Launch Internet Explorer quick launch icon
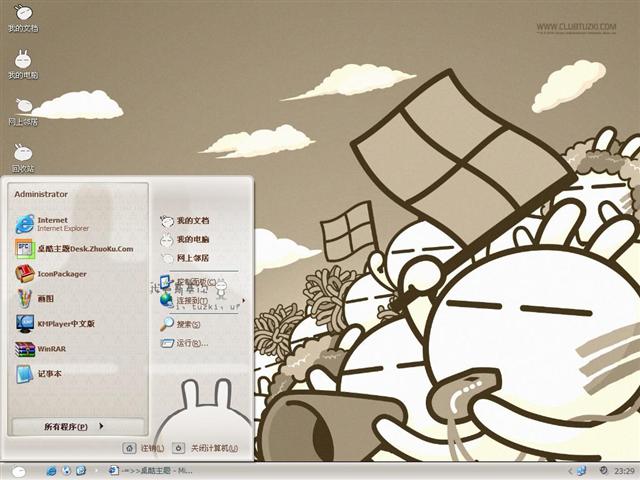This screenshot has width=640, height=480. point(51,471)
